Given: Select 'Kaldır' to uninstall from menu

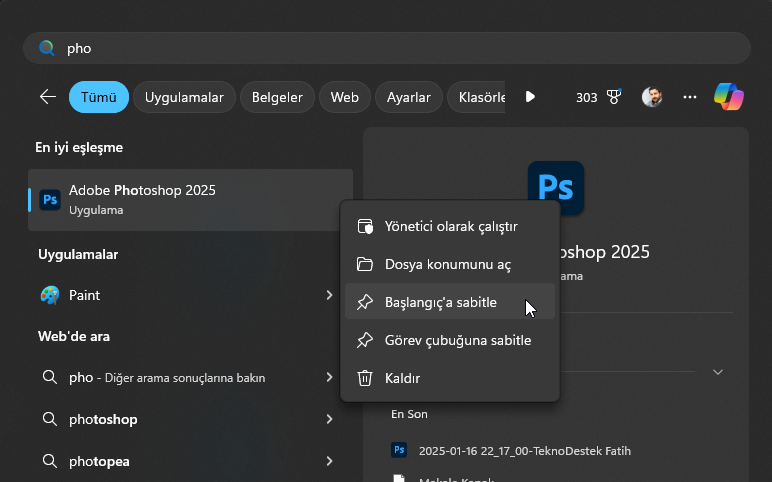Looking at the screenshot, I should [450, 378].
